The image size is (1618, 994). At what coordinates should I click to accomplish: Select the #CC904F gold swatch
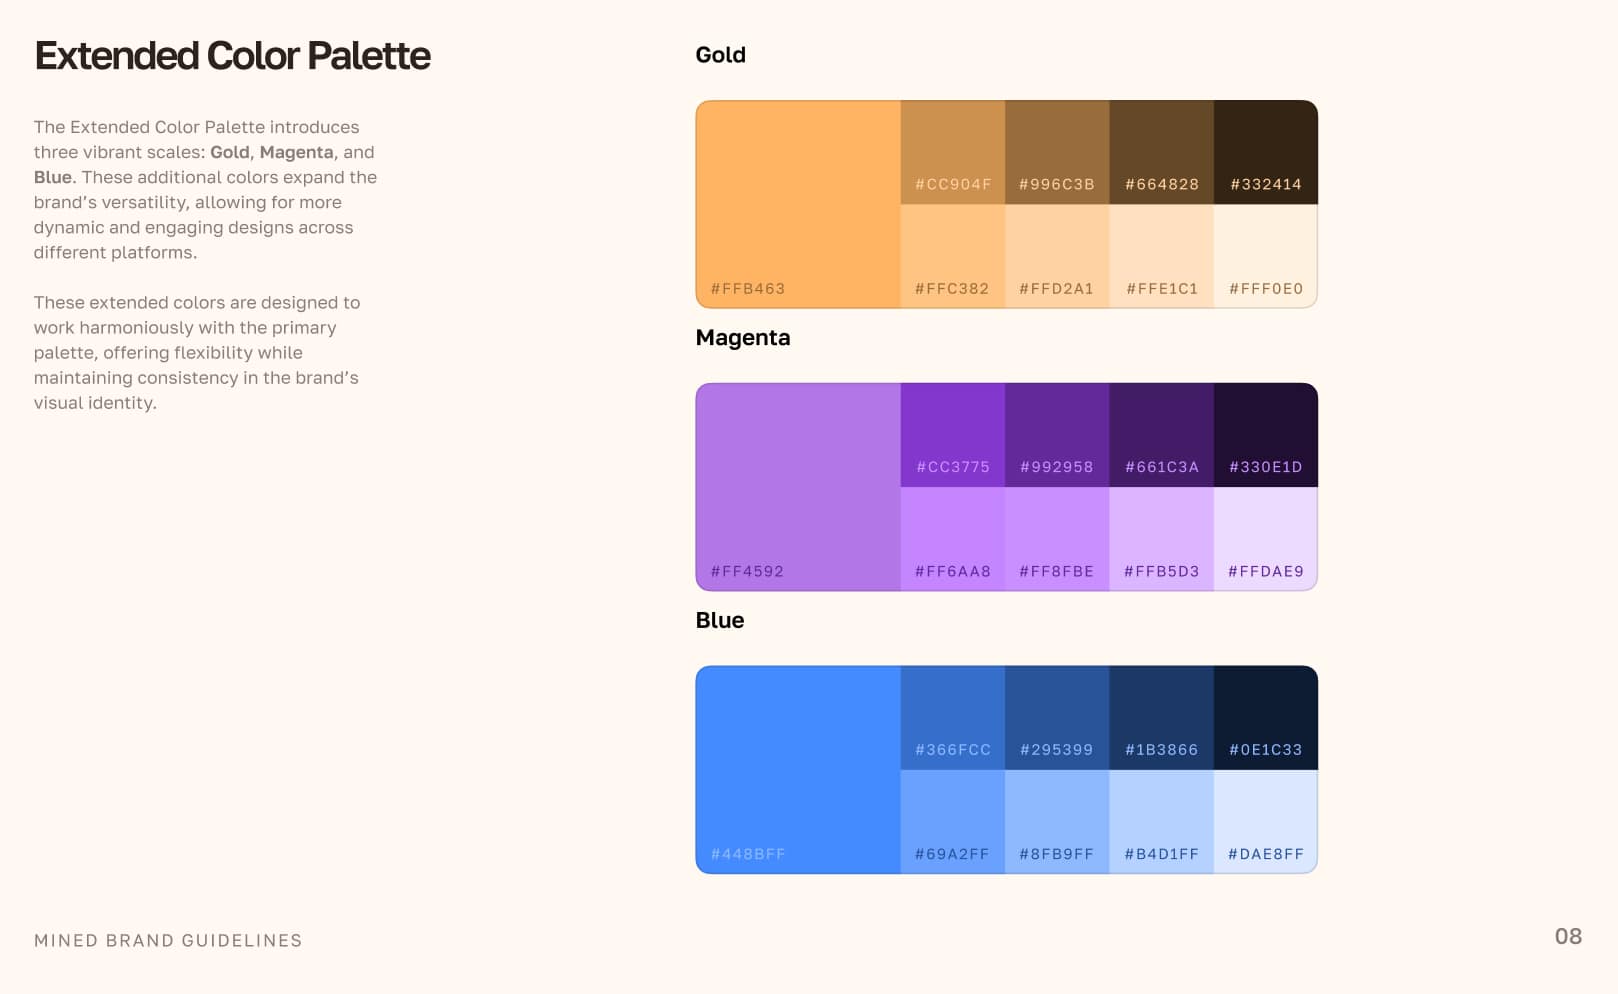(x=952, y=152)
